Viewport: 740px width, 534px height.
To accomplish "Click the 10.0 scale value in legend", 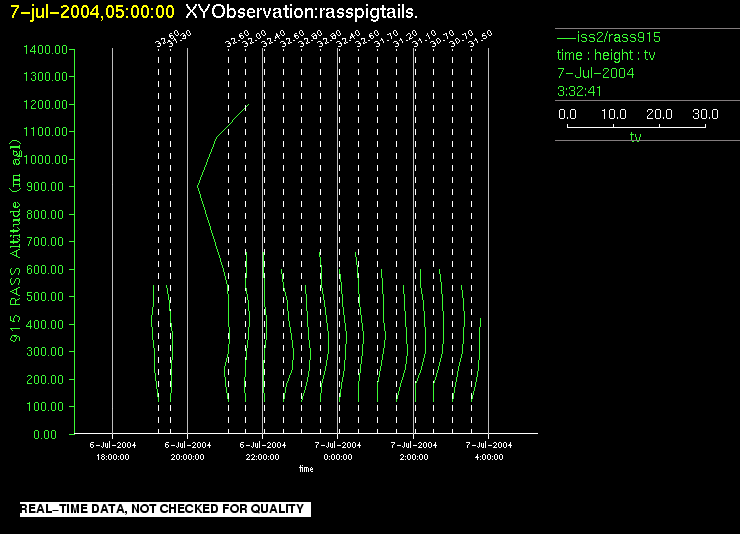I will pos(614,114).
